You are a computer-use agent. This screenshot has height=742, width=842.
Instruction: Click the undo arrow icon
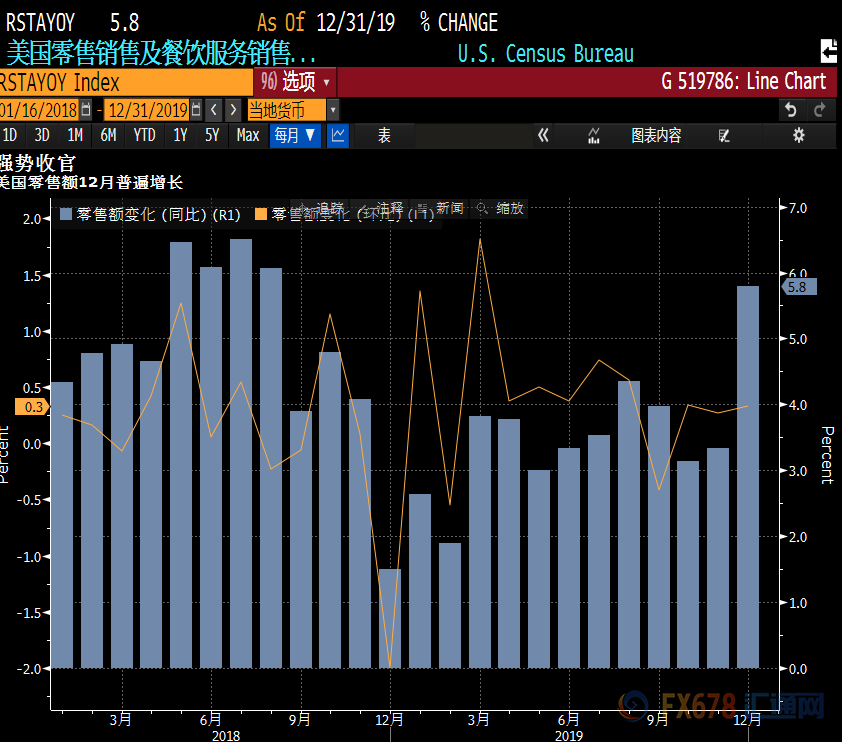(x=791, y=109)
